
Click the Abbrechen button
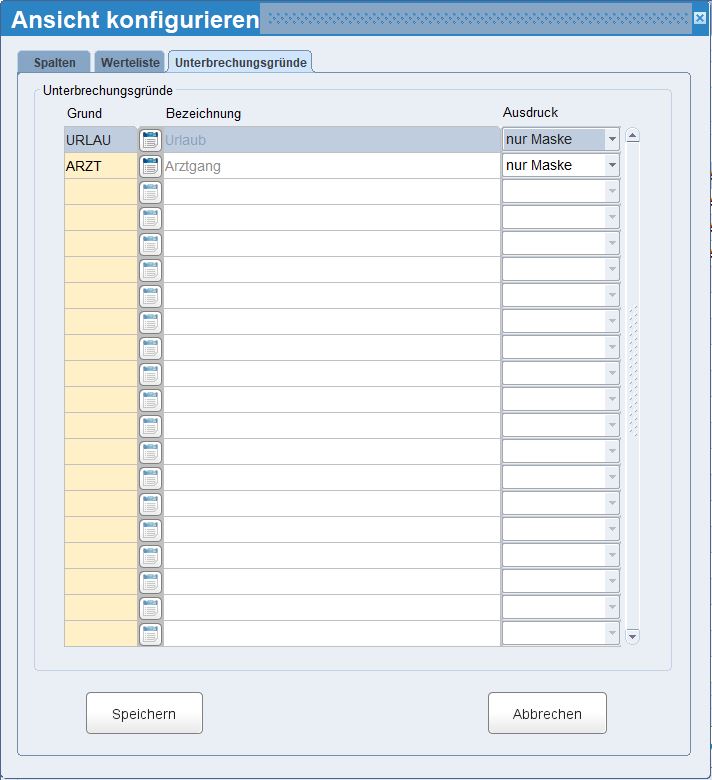(x=547, y=714)
